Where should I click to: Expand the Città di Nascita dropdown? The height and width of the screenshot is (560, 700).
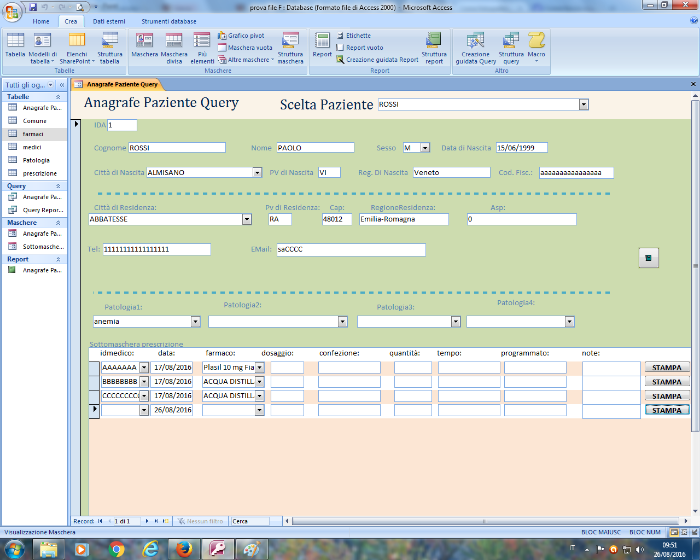(x=257, y=172)
